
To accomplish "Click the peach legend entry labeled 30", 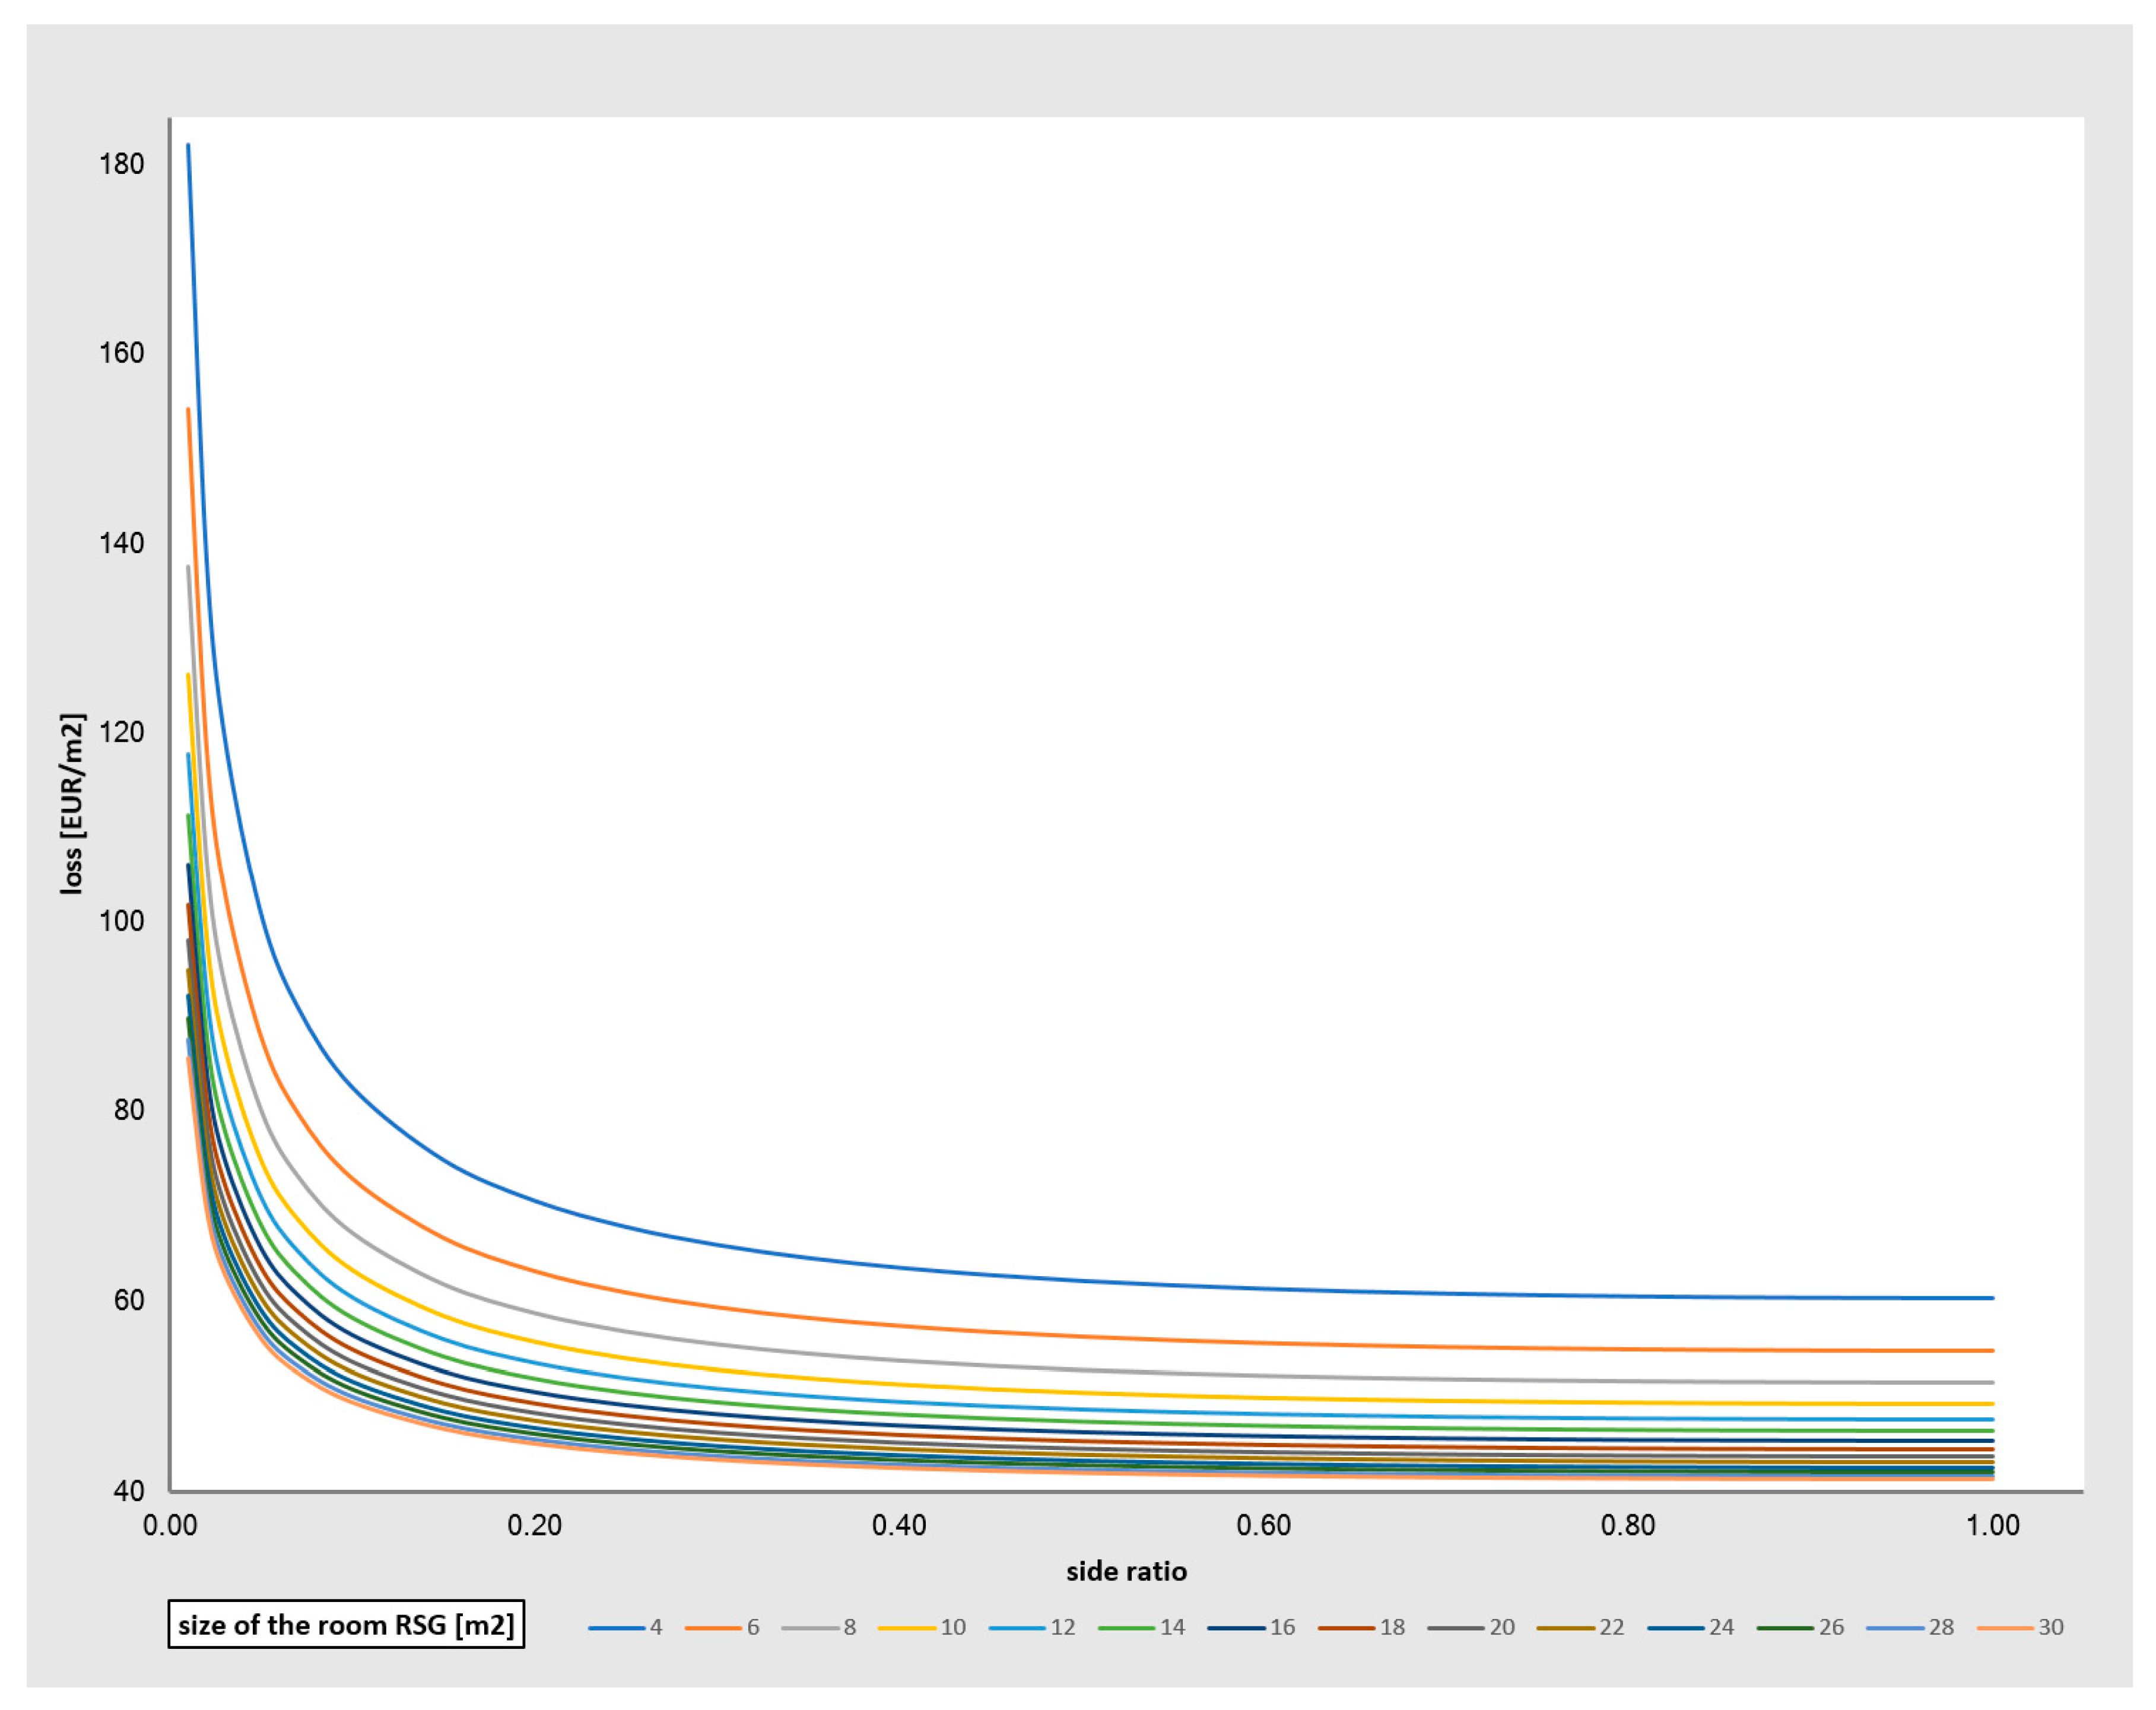I will 2021,1627.
